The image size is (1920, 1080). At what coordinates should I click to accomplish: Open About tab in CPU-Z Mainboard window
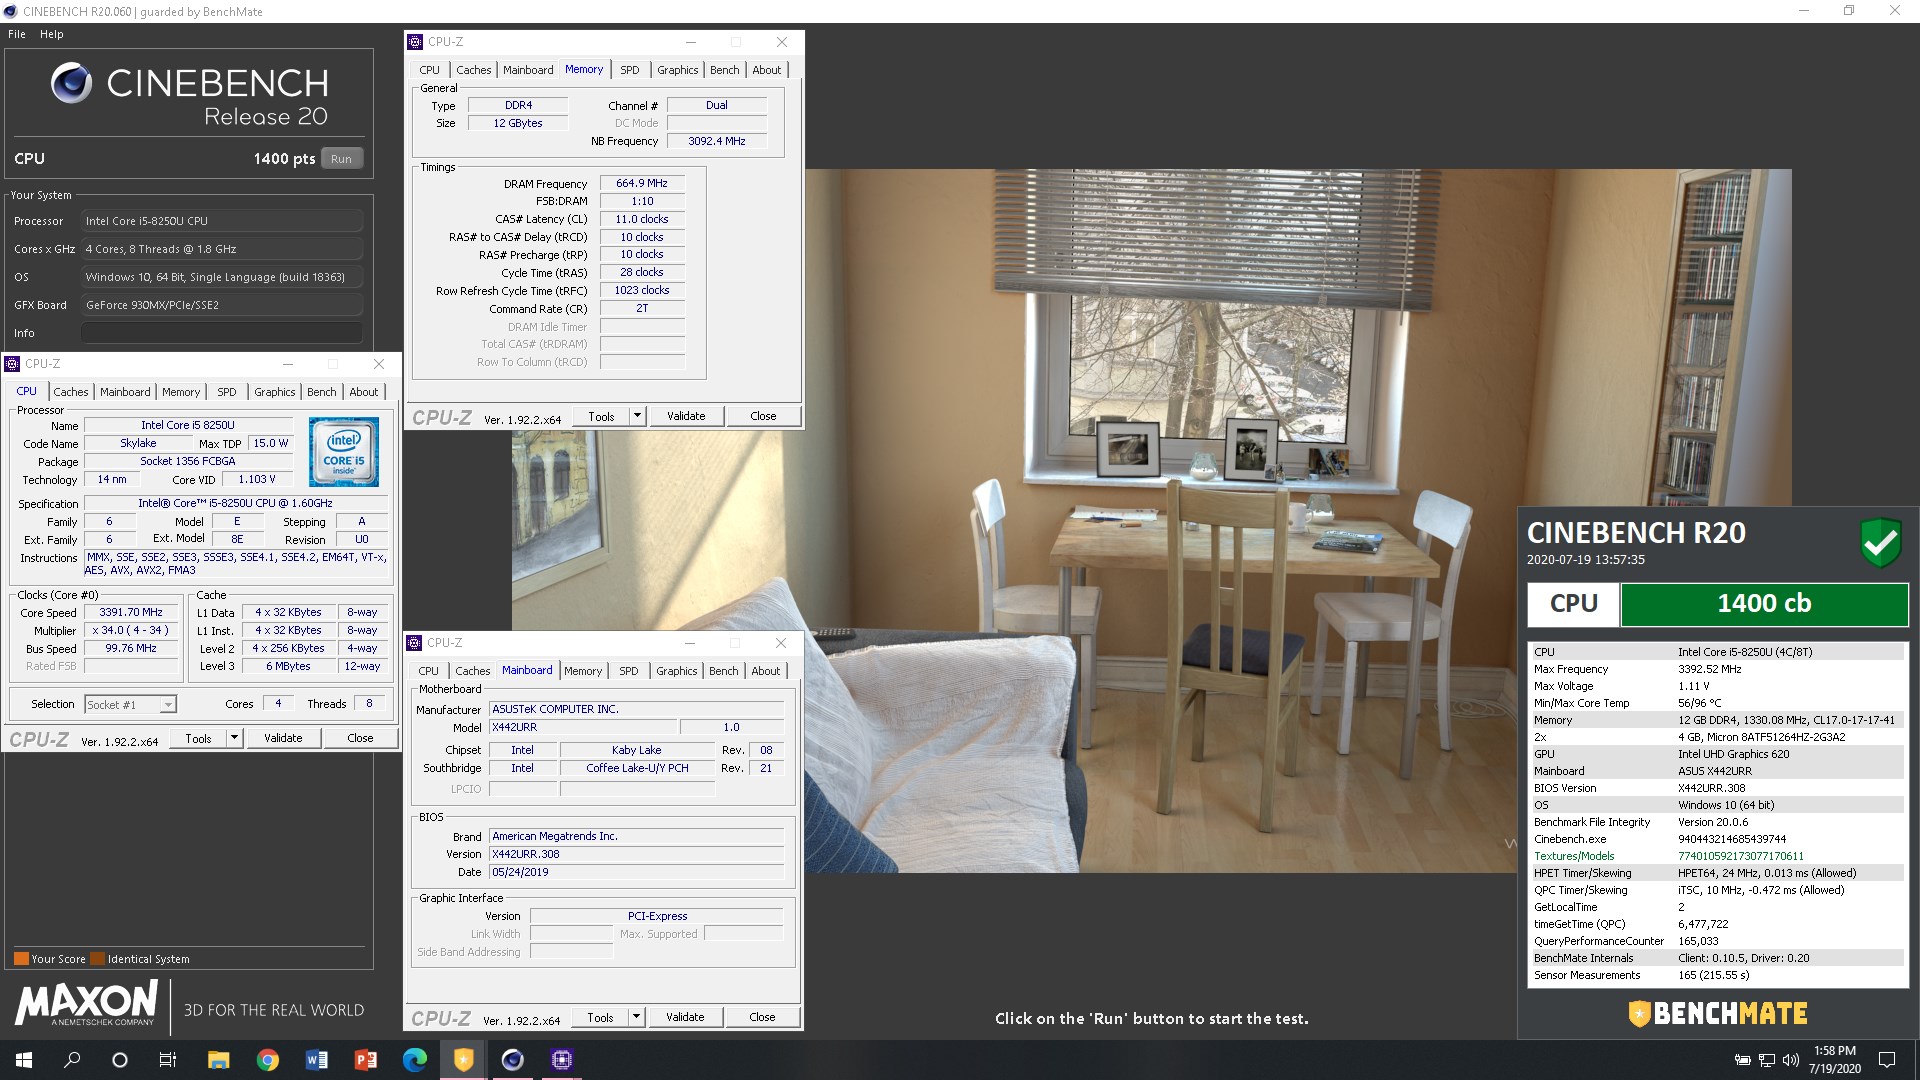(765, 671)
